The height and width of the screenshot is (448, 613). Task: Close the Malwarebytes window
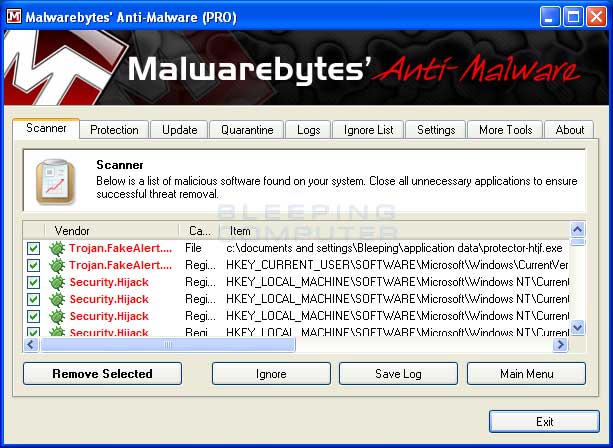tap(597, 17)
